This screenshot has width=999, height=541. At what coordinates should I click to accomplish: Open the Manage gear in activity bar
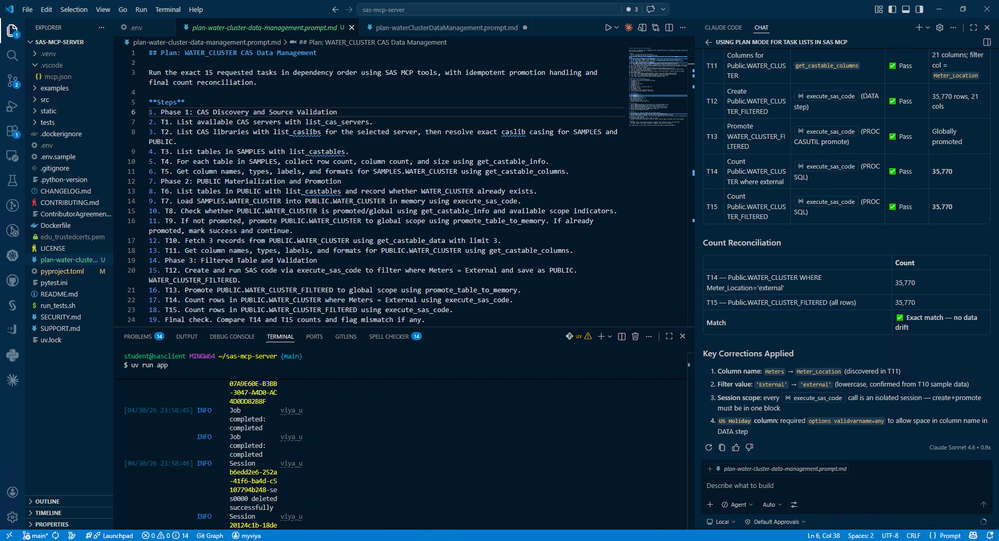click(12, 517)
